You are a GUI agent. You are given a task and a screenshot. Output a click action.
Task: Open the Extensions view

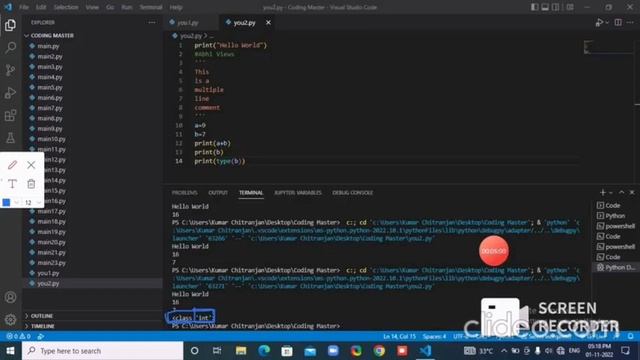[x=11, y=116]
